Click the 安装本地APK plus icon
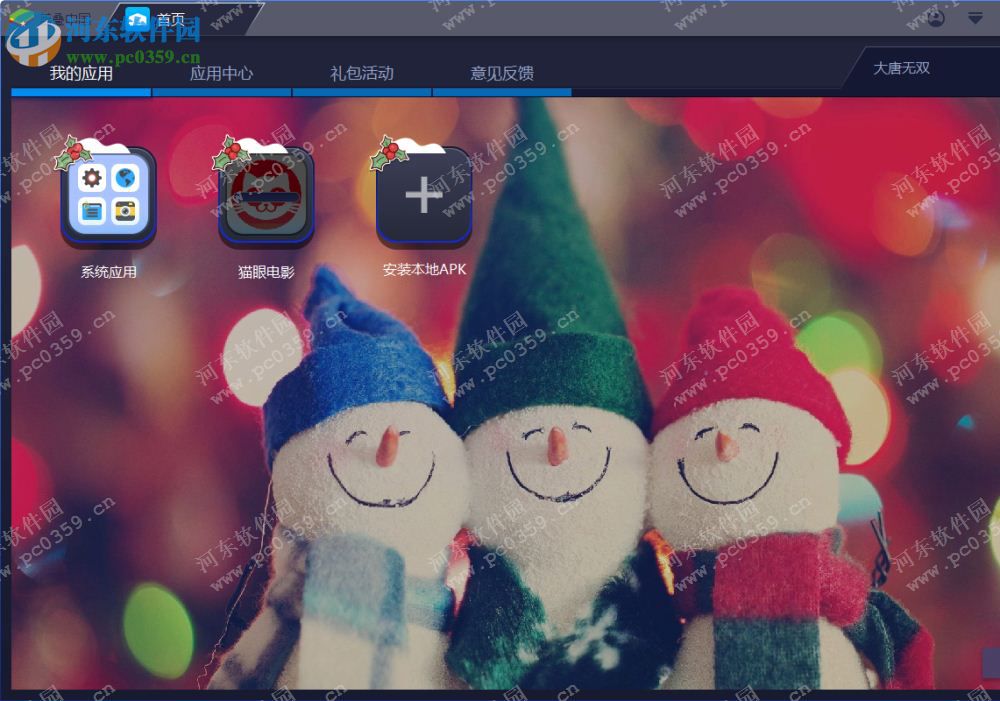This screenshot has width=1000, height=701. pyautogui.click(x=424, y=196)
